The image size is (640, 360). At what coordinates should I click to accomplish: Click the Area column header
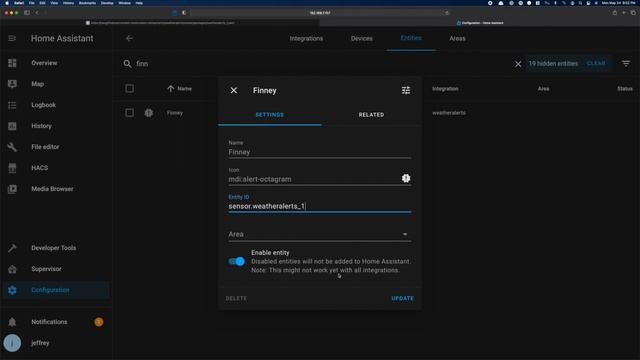pos(543,89)
